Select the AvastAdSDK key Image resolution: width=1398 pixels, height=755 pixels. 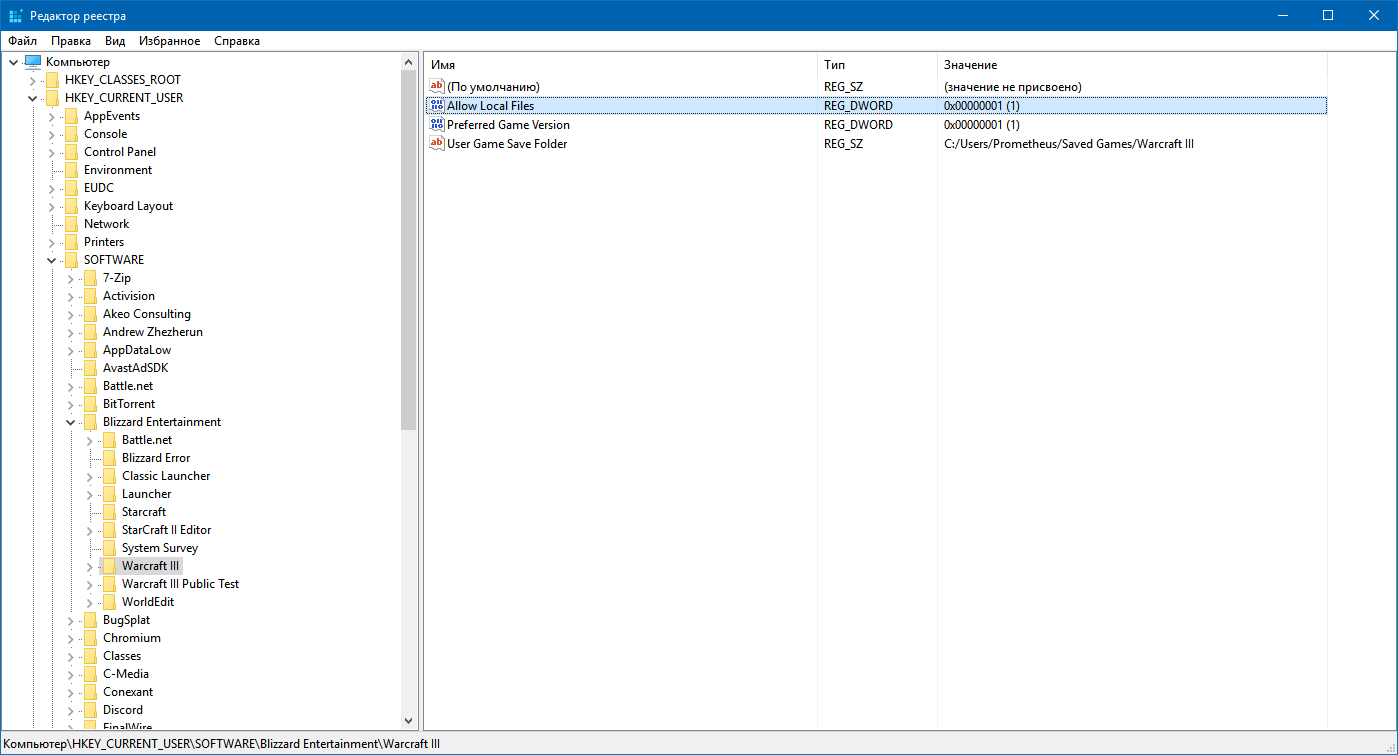[x=135, y=368]
